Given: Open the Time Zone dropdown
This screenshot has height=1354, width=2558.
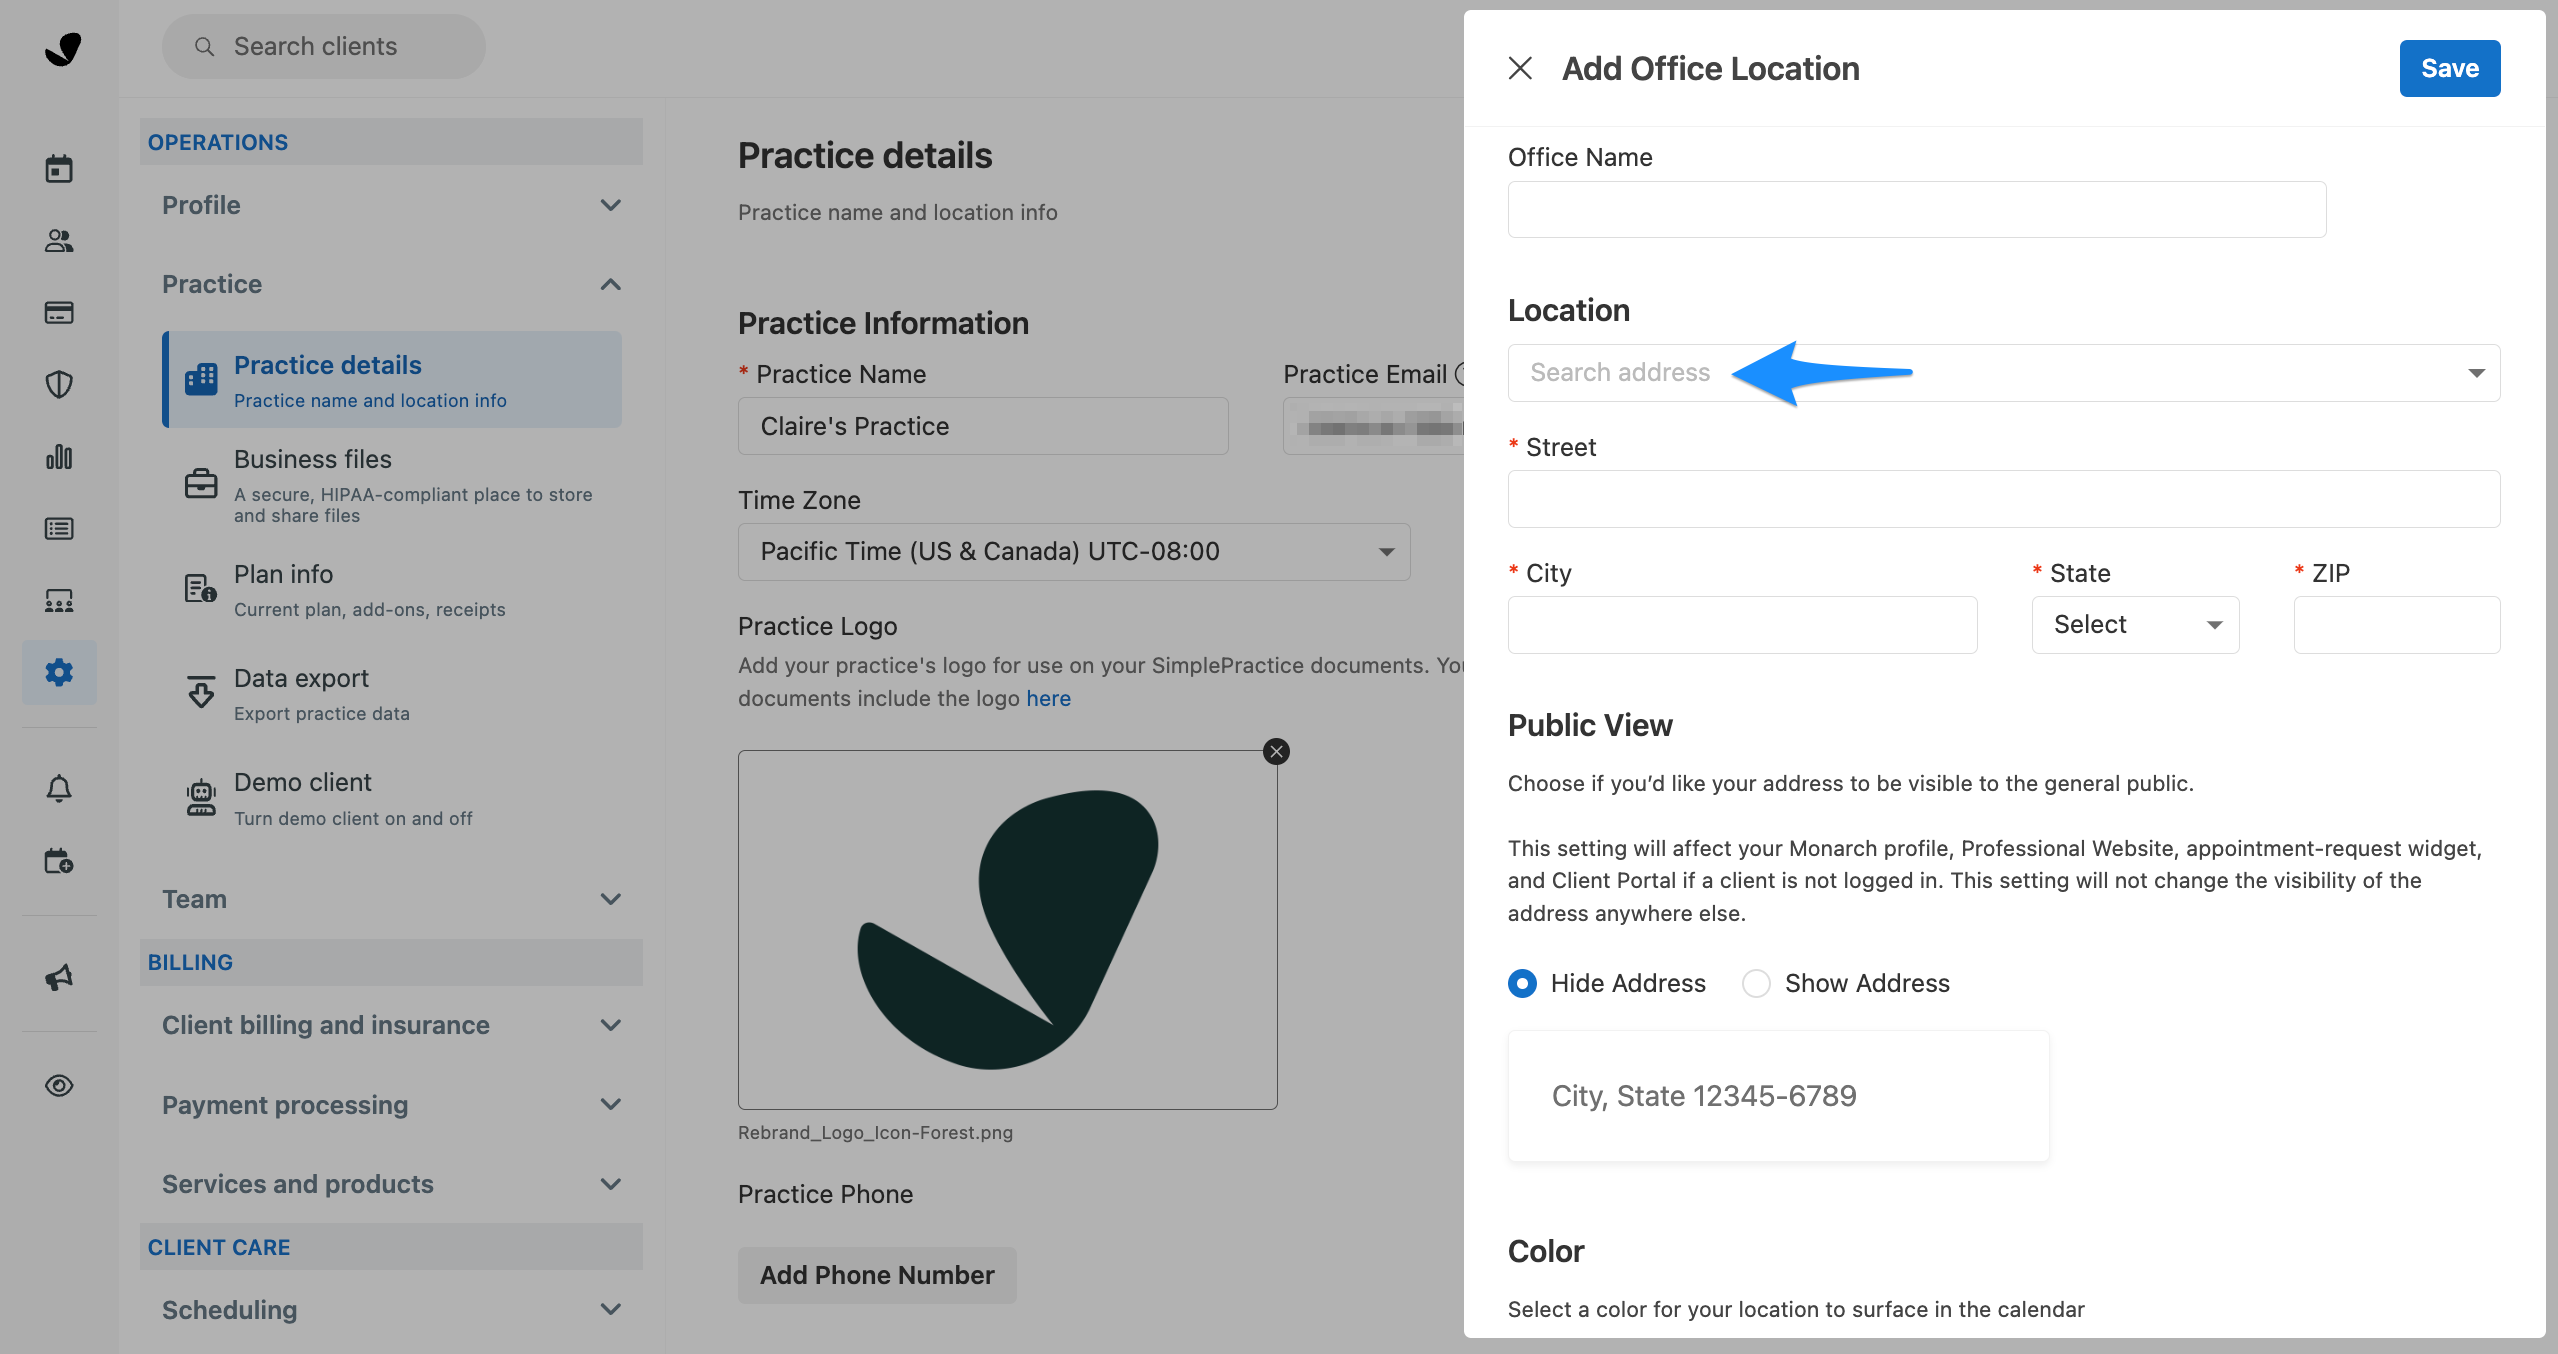Looking at the screenshot, I should click(x=1074, y=552).
